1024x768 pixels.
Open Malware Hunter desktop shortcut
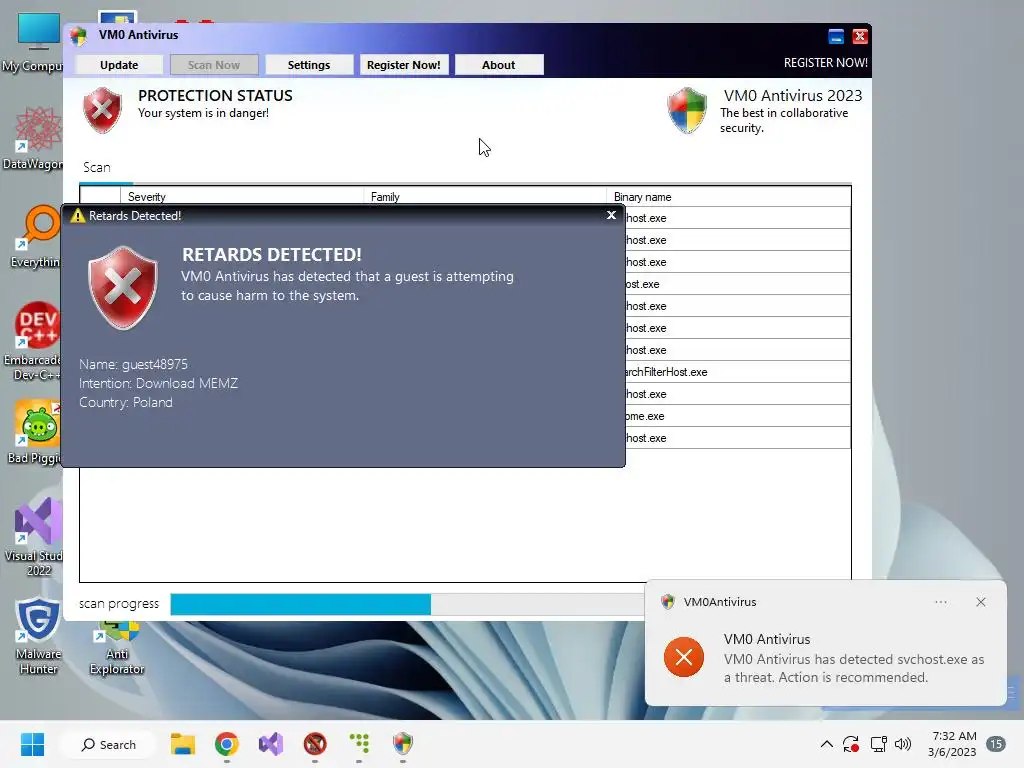click(x=37, y=635)
